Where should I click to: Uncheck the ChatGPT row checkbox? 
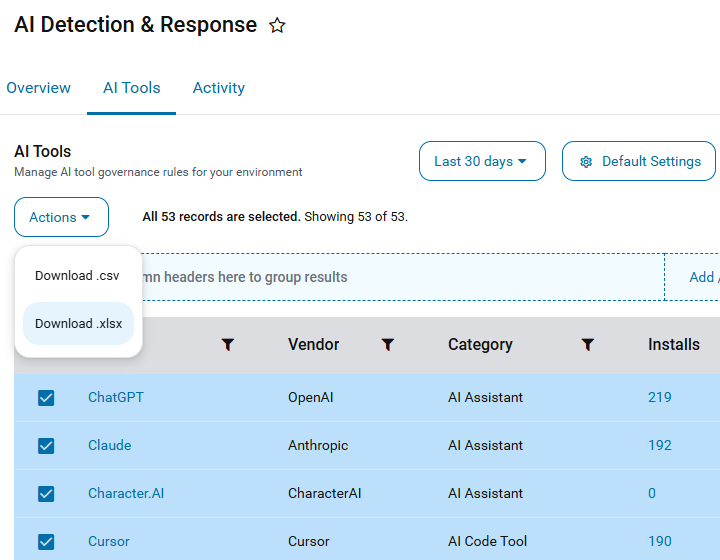click(46, 398)
